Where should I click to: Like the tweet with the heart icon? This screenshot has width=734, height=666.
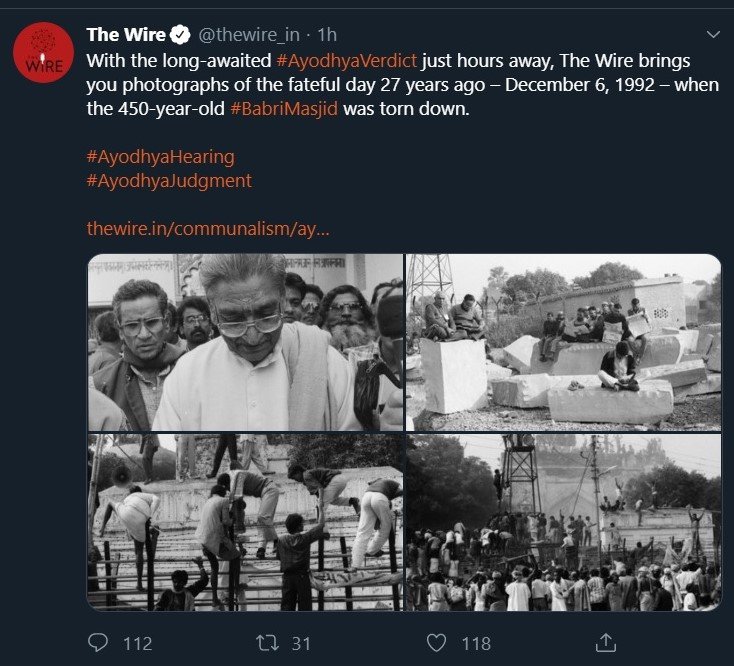436,643
